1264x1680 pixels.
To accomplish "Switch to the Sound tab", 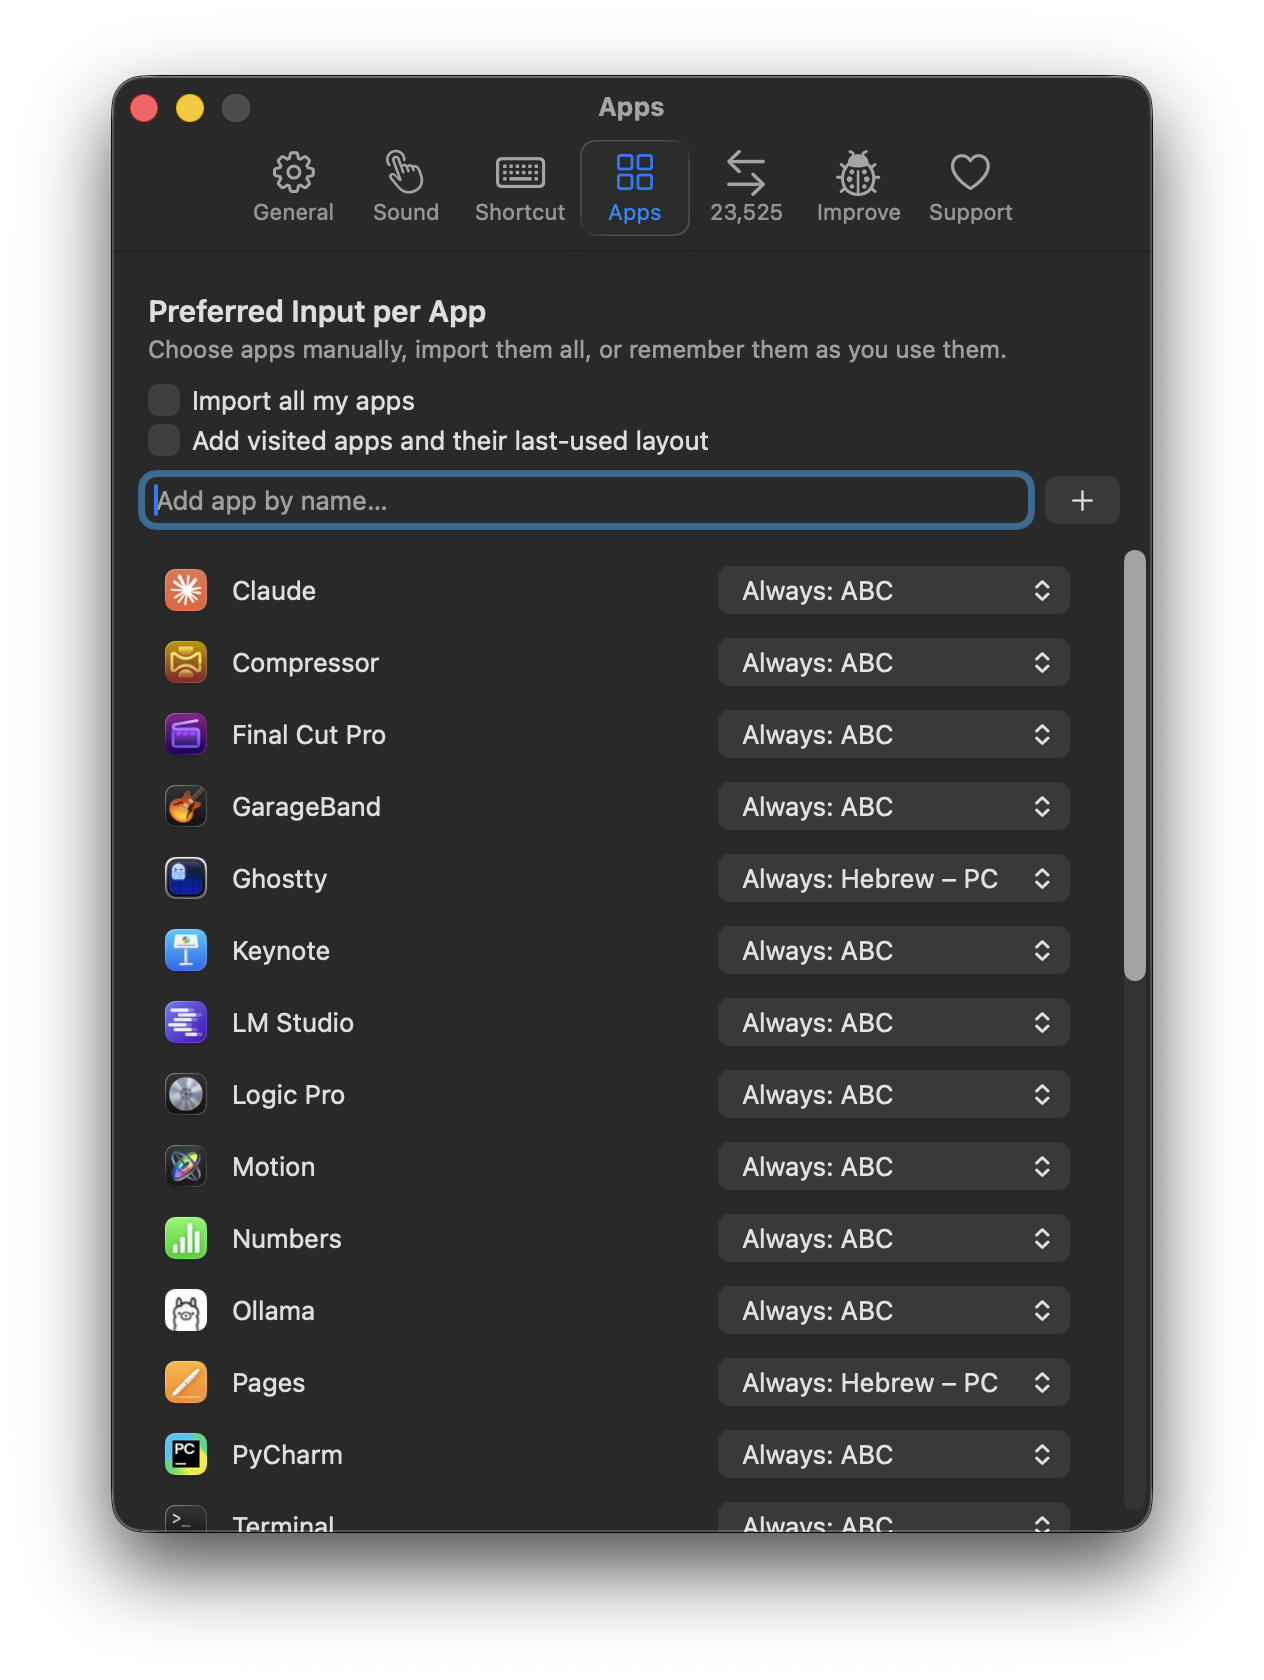I will click(406, 188).
